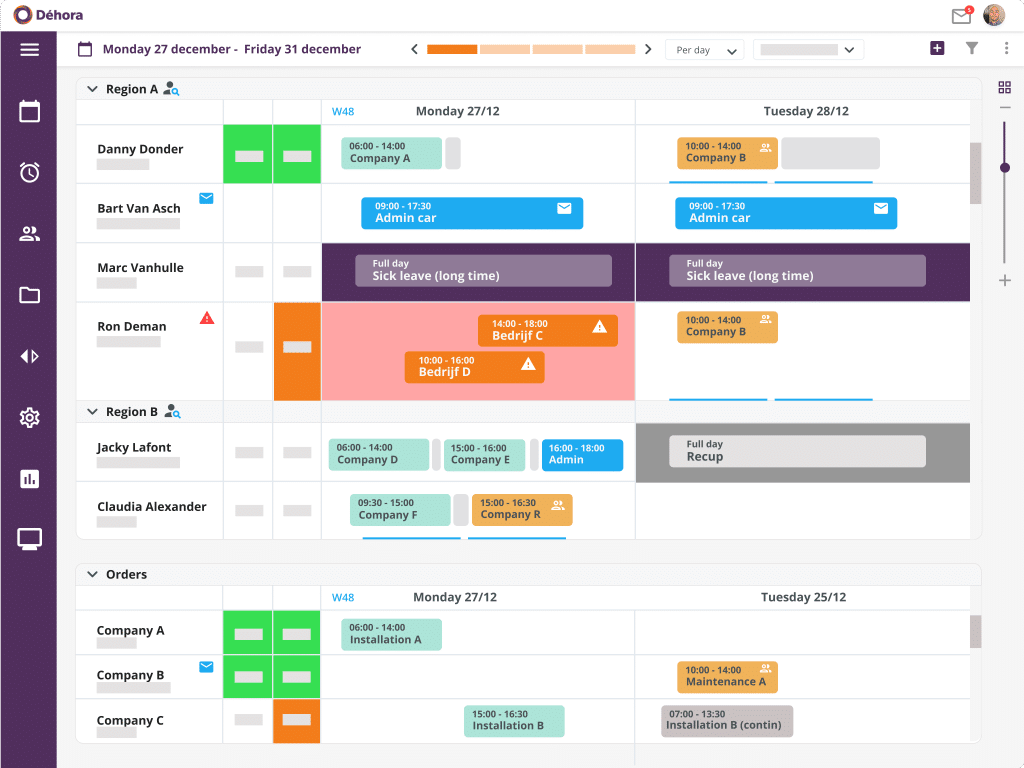The height and width of the screenshot is (768, 1024).
Task: Open settings gear in the sidebar
Action: tap(29, 417)
